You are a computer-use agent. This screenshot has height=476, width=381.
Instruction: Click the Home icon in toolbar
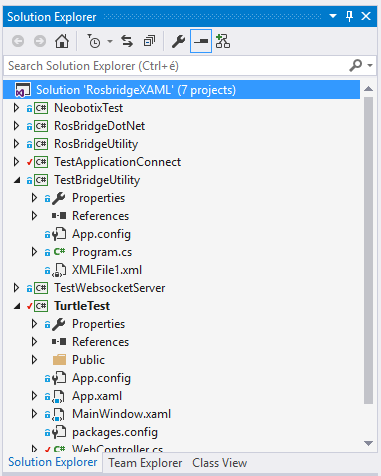point(62,41)
